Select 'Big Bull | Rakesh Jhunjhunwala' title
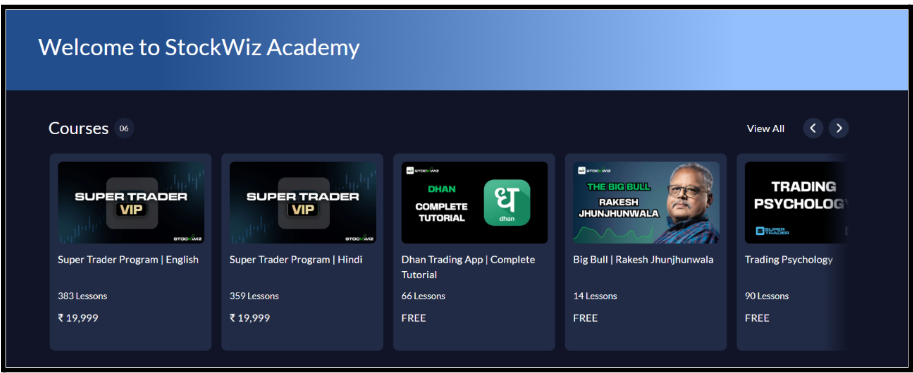Viewport: 913px width, 373px height. (643, 260)
